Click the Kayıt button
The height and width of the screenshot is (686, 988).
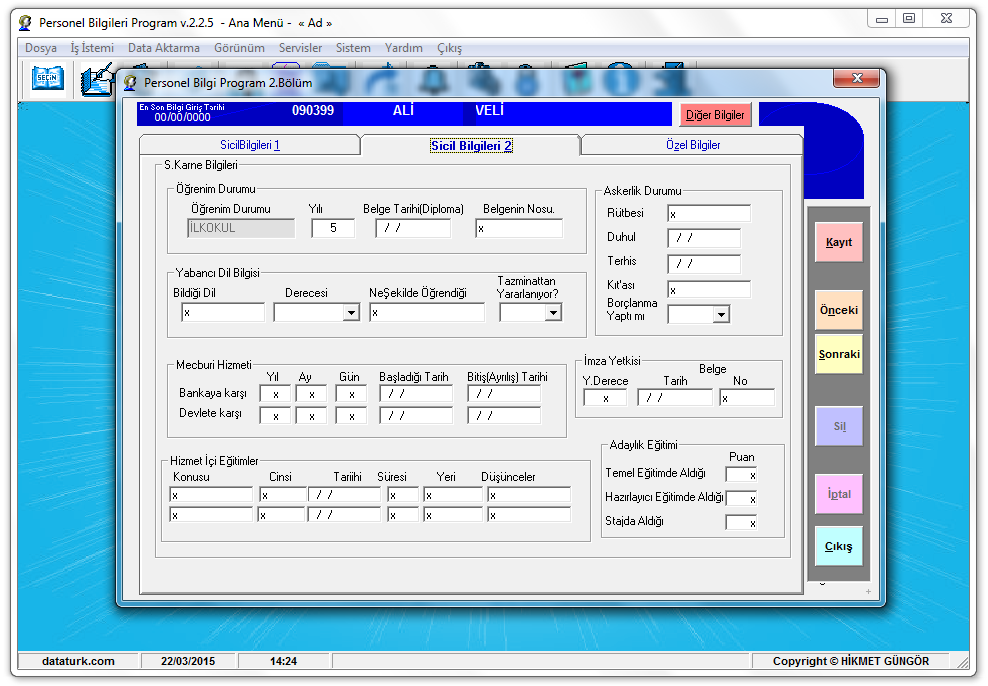[839, 242]
